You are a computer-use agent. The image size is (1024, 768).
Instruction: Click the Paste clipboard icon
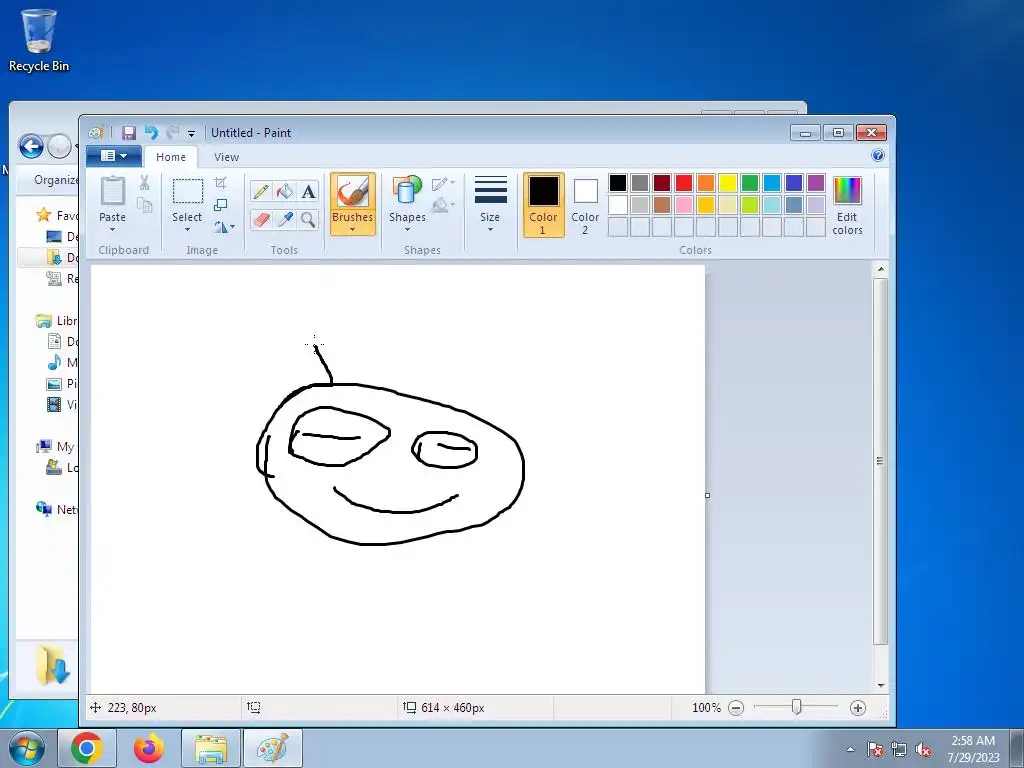click(112, 191)
